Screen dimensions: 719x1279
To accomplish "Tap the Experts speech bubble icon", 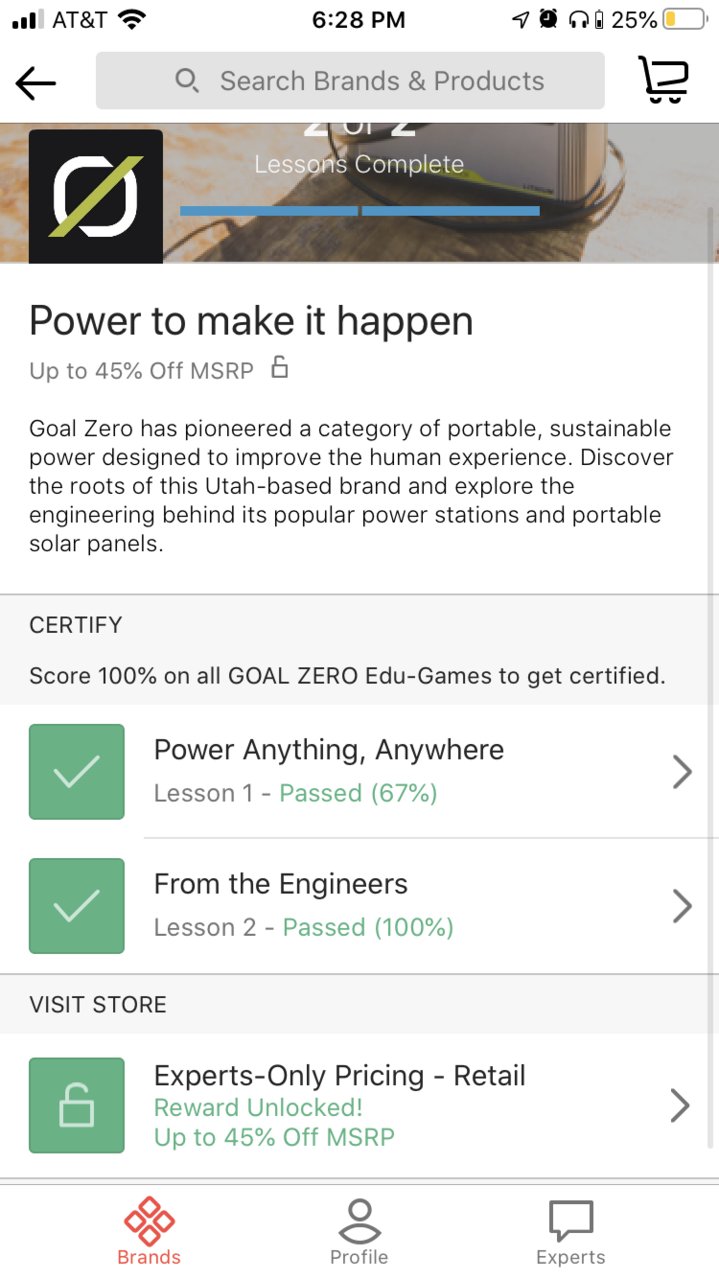I will point(571,1220).
